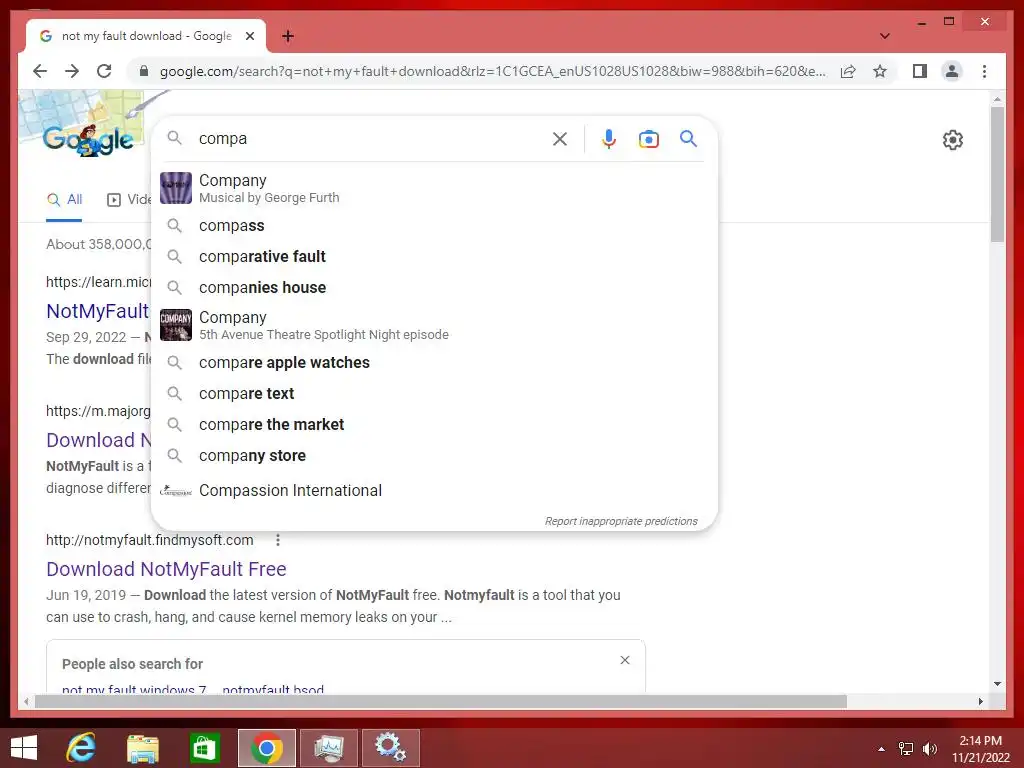Select Company musical by George Furth suggestion
This screenshot has height=768, width=1024.
click(x=434, y=188)
